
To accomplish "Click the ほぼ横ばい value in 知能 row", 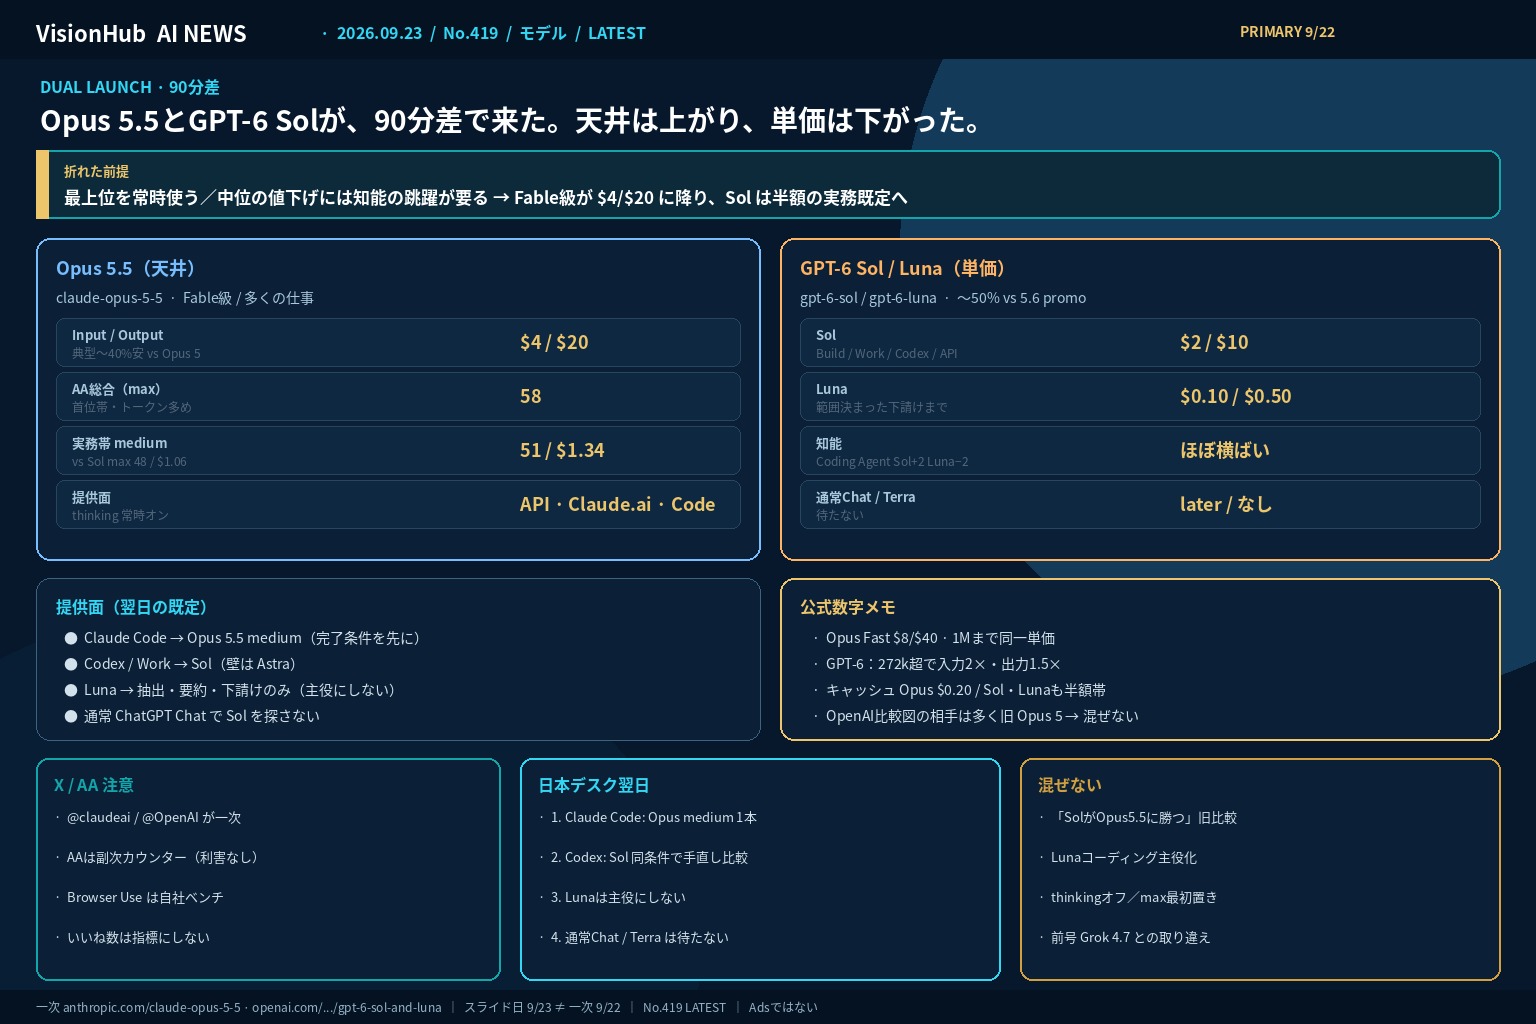I will [x=1225, y=450].
